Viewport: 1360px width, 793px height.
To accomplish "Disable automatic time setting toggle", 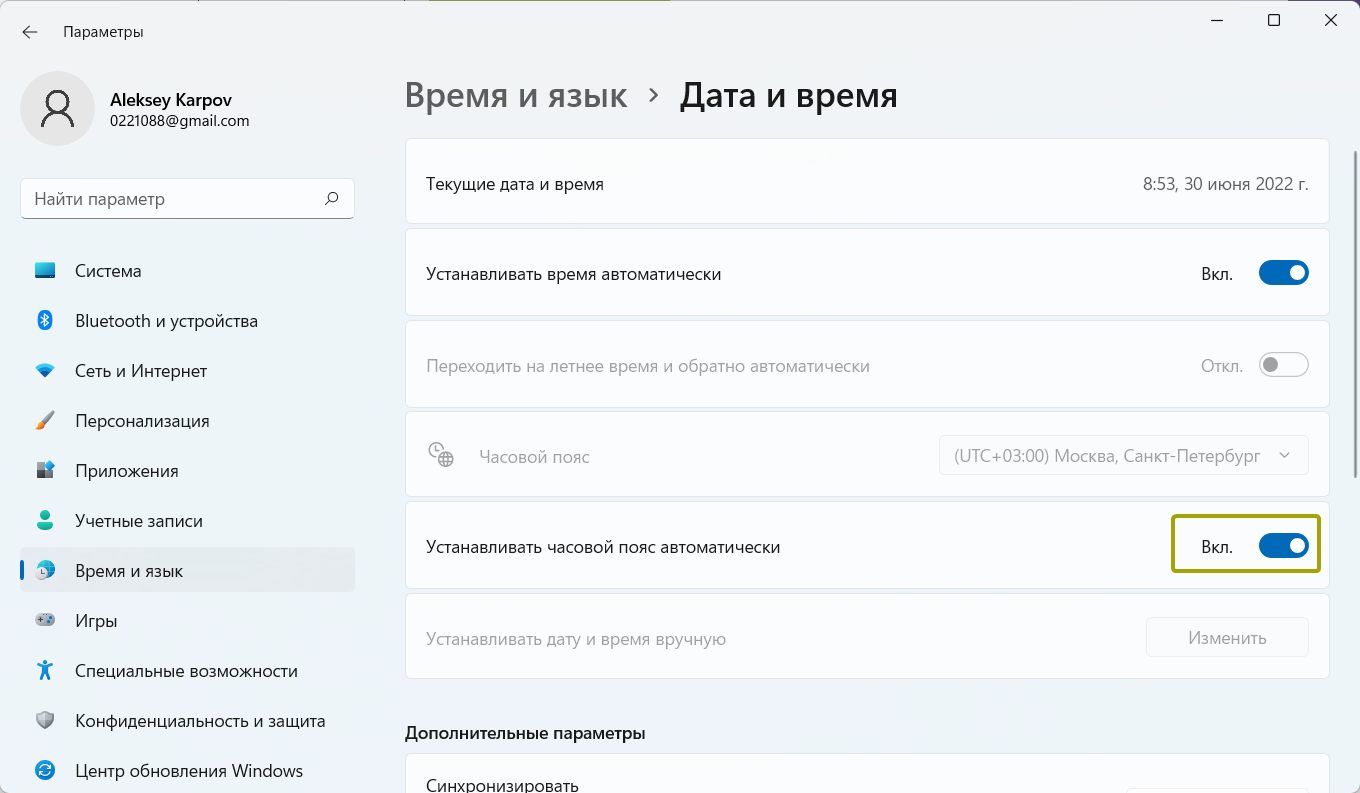I will click(x=1283, y=273).
